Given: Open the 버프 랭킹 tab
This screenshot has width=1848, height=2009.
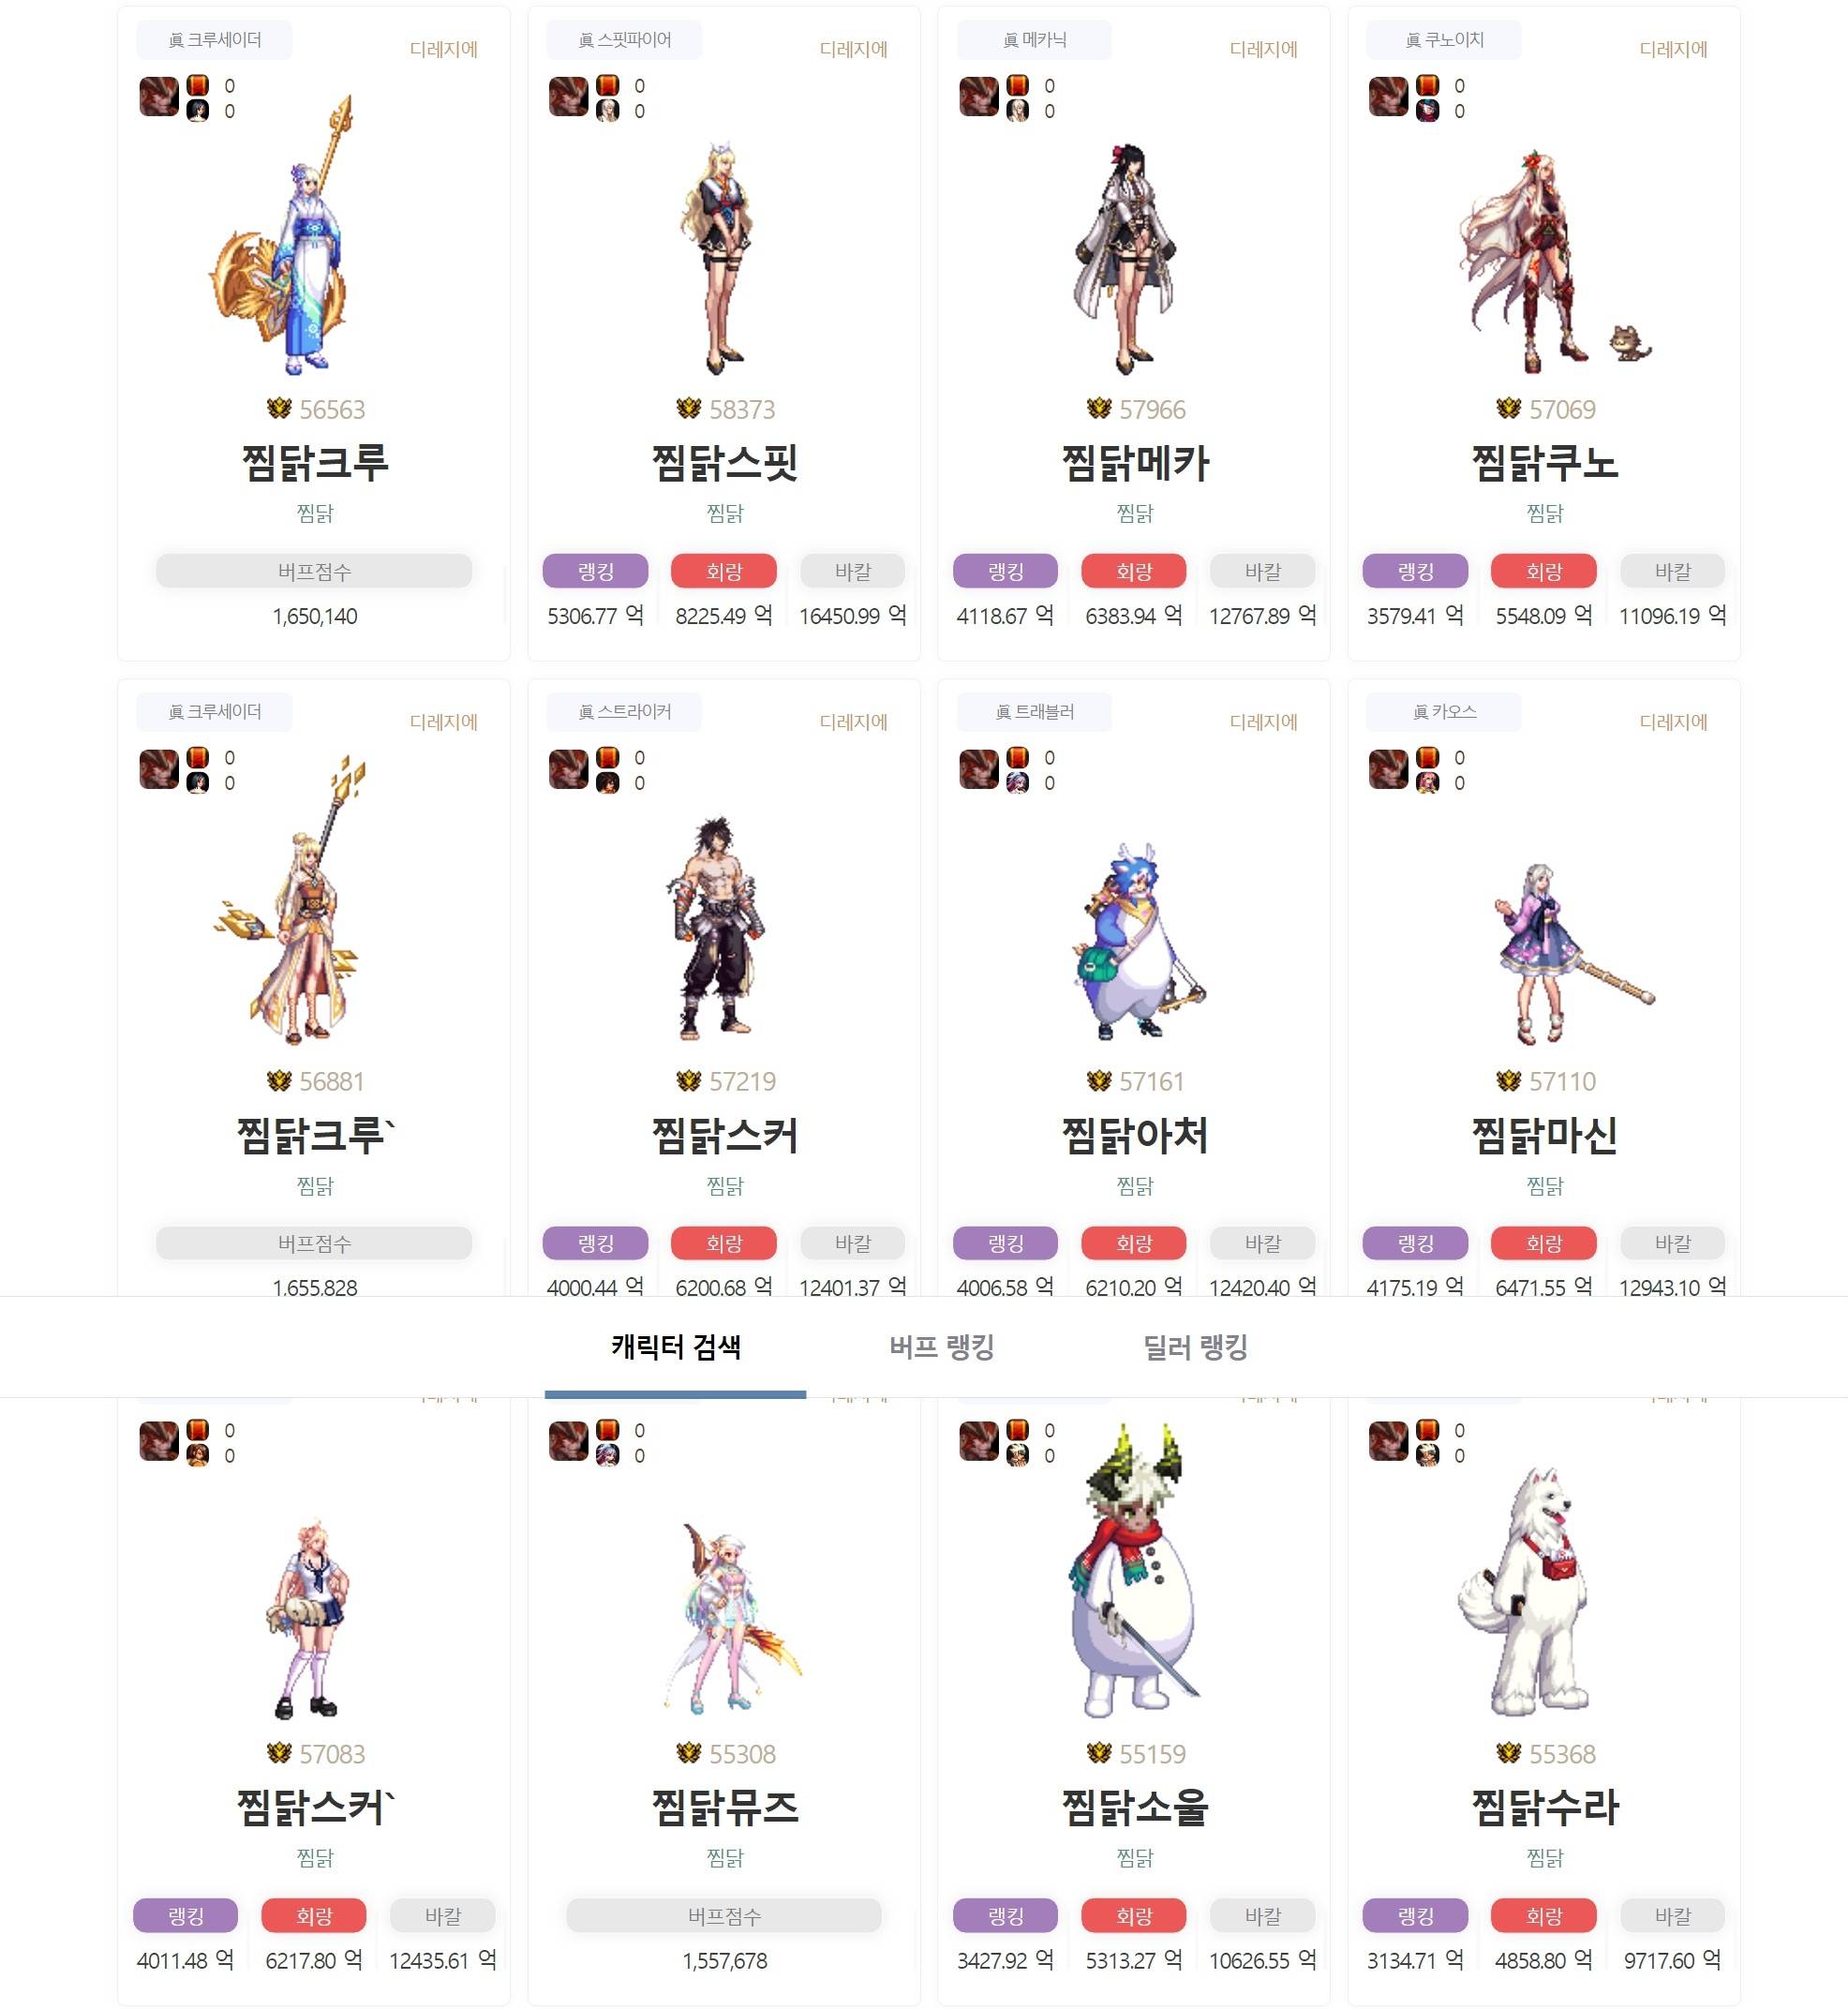Looking at the screenshot, I should pyautogui.click(x=941, y=1346).
